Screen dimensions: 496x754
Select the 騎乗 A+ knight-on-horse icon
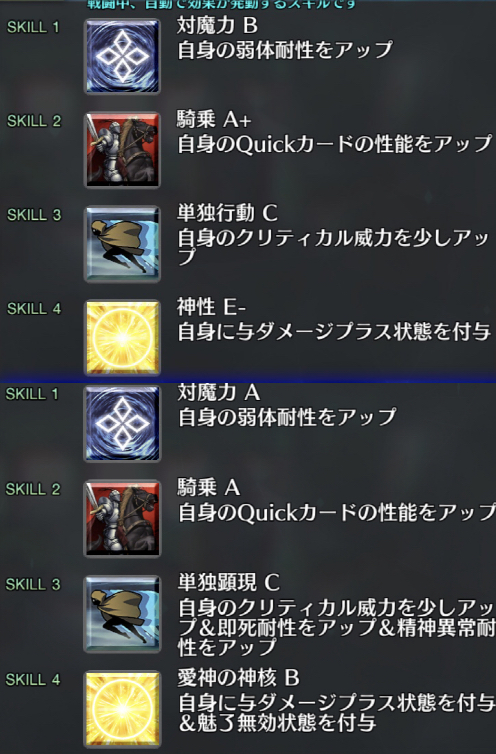point(122,150)
